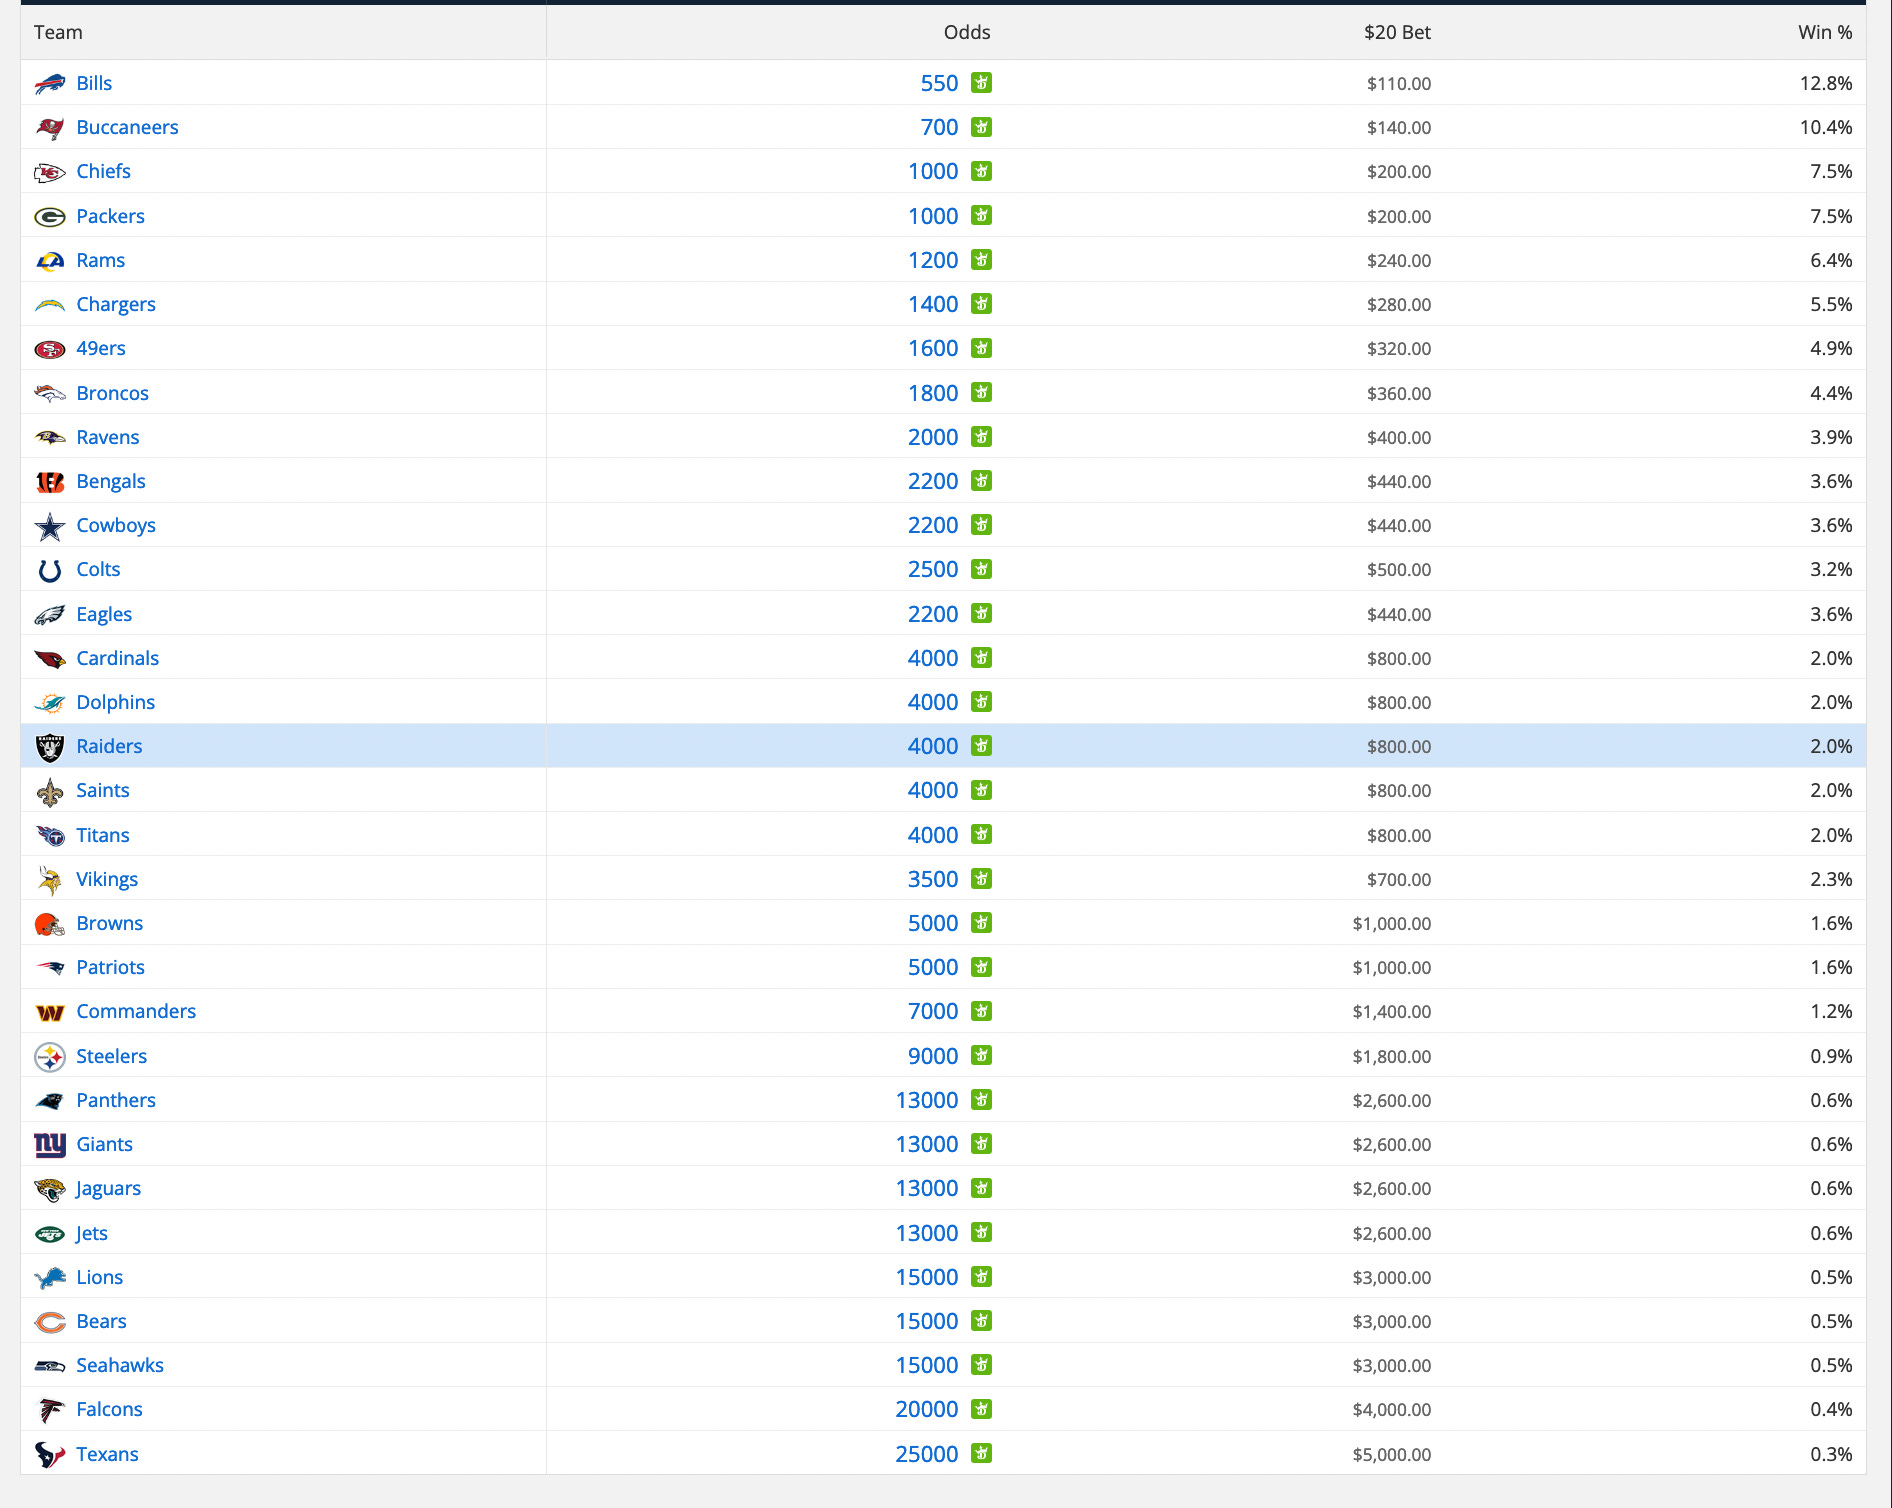Open the Lions team link

click(x=99, y=1277)
